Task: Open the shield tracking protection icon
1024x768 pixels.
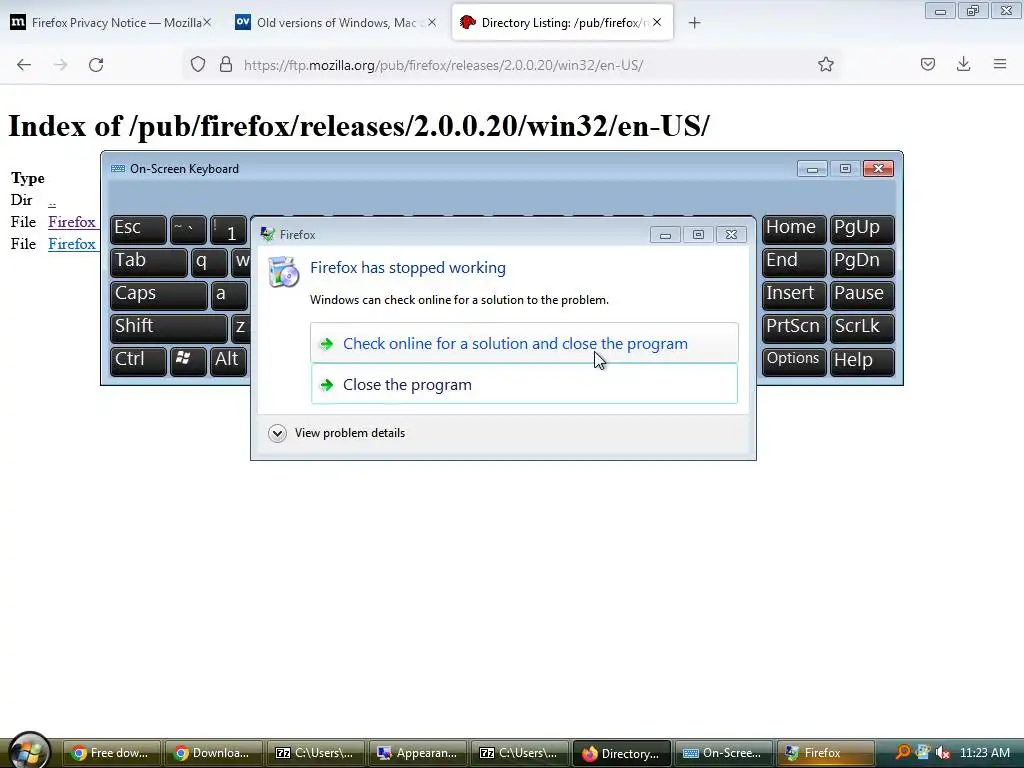Action: click(x=198, y=65)
